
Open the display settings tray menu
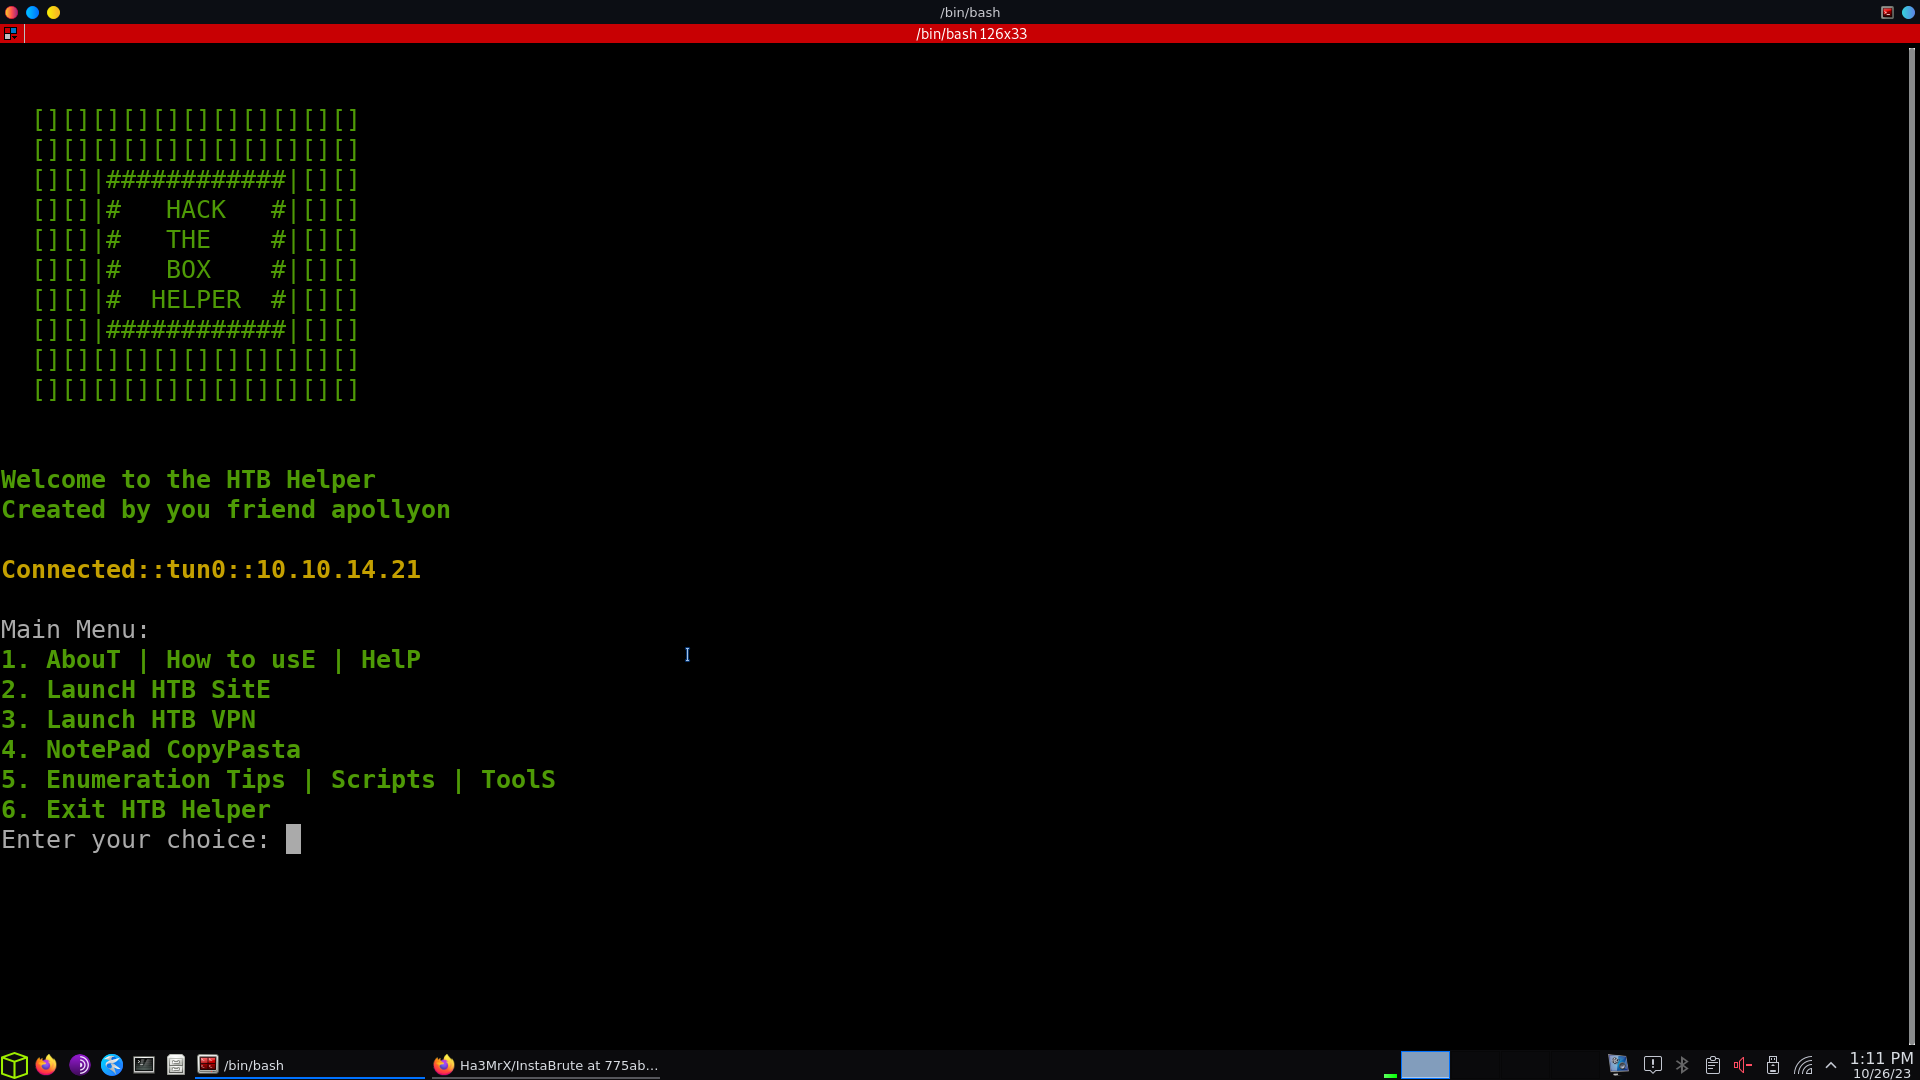[1618, 1064]
